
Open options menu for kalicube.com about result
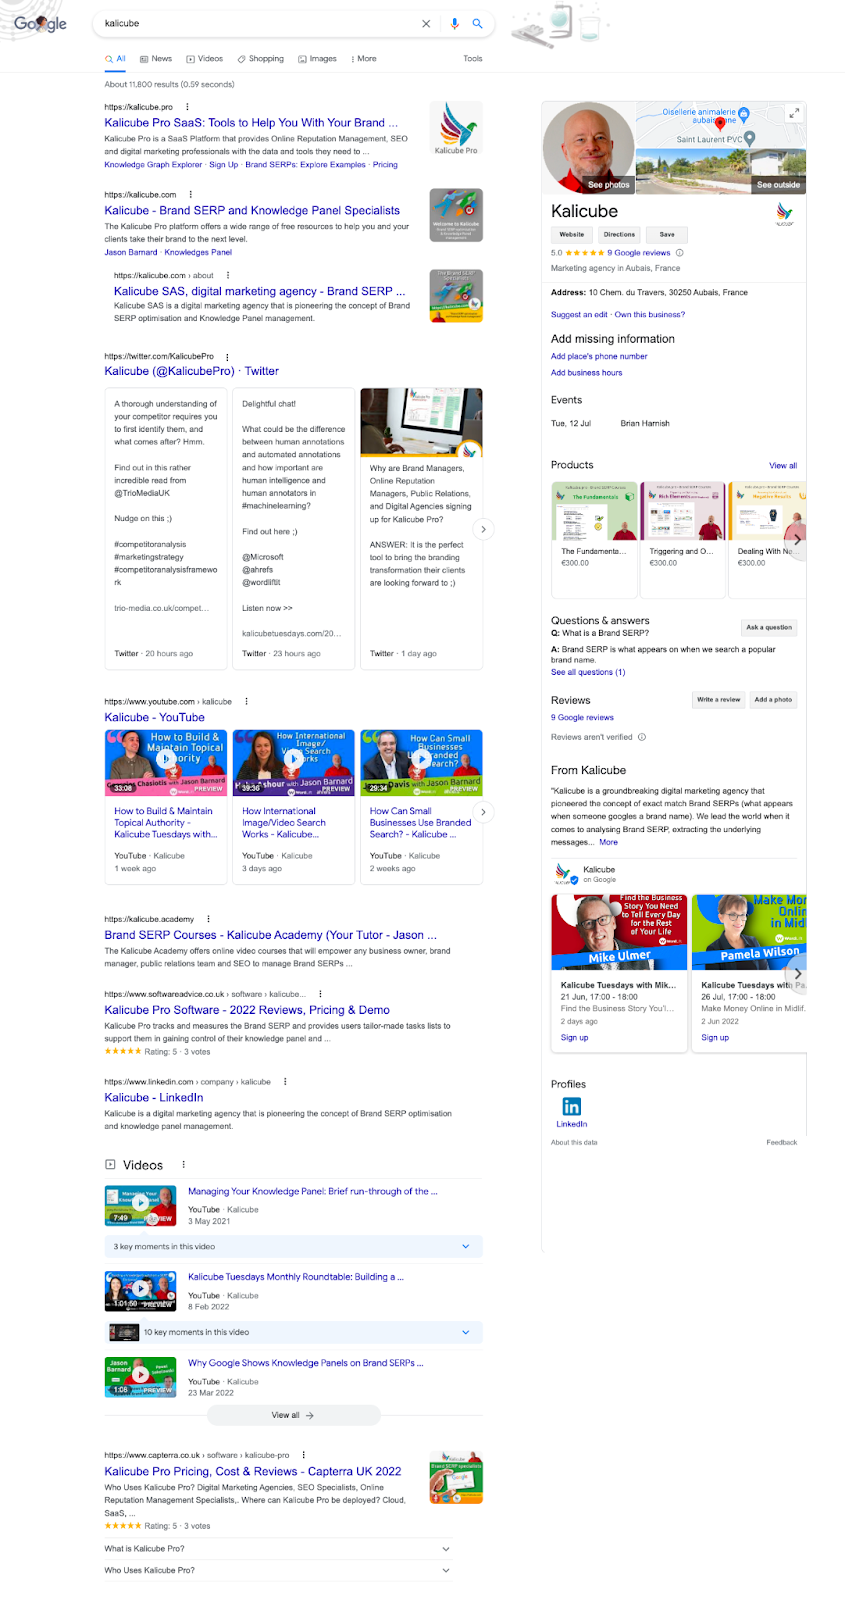coord(228,275)
